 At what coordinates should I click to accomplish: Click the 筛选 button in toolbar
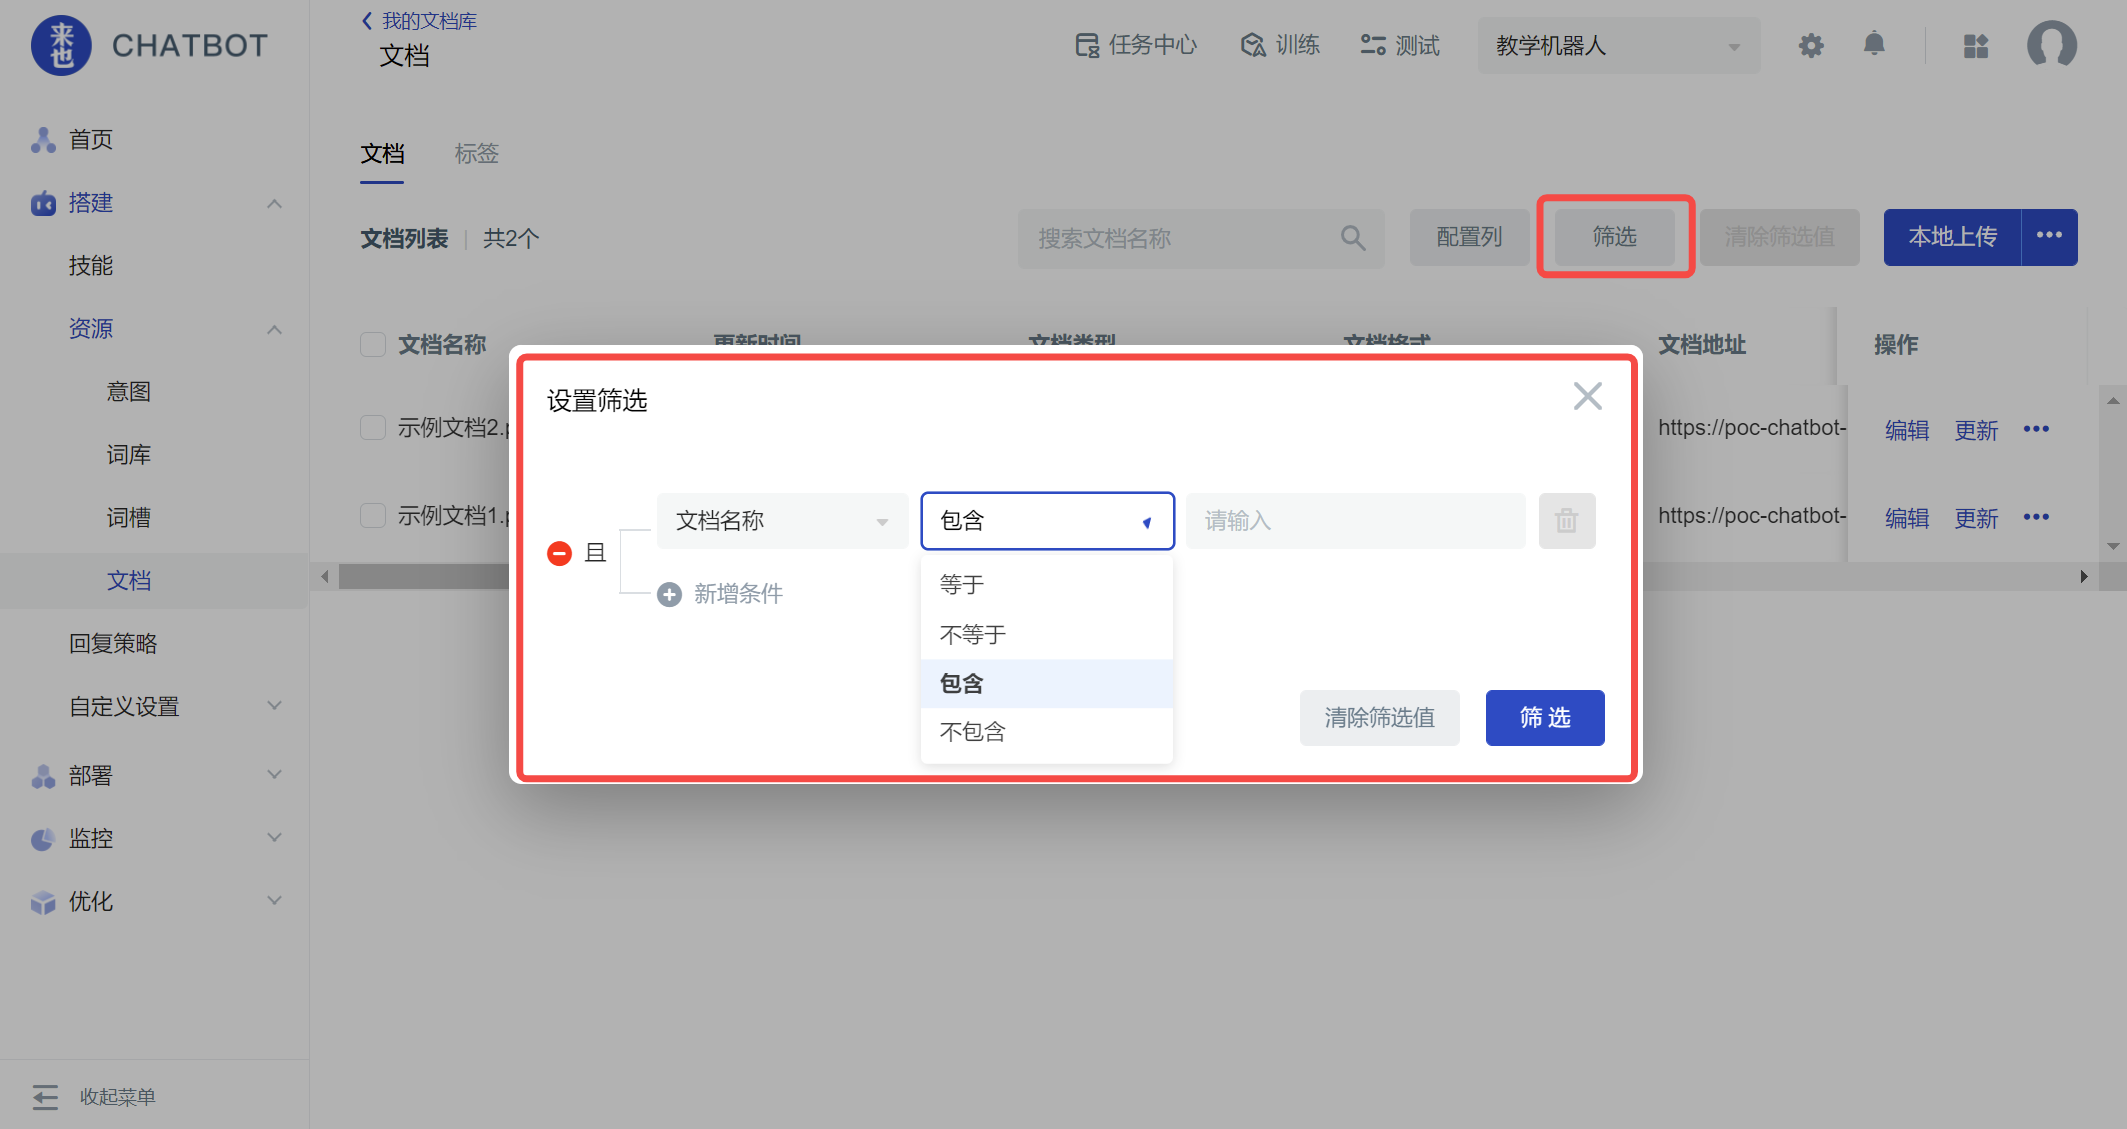1615,237
